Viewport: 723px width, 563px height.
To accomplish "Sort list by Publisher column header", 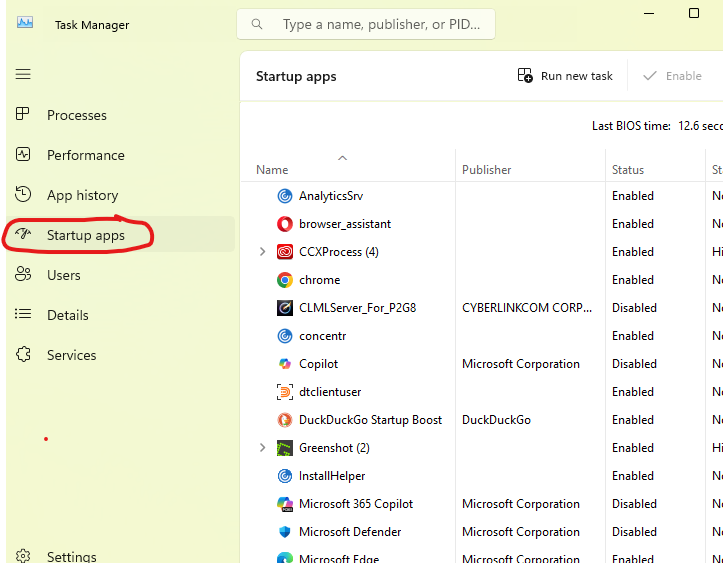I will [487, 170].
